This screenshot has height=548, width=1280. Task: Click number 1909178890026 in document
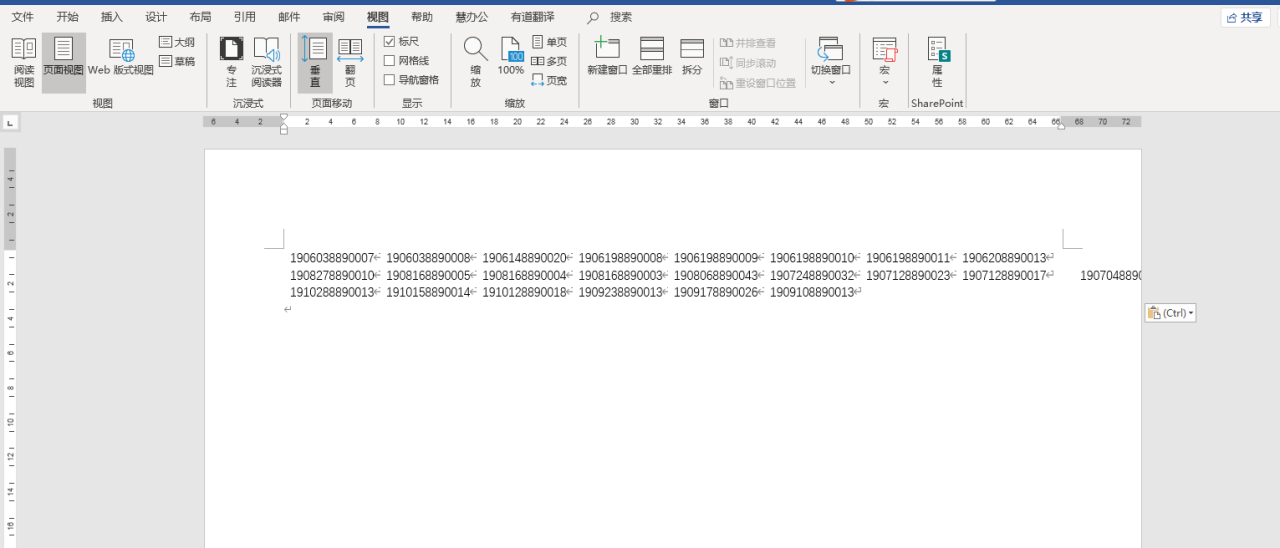click(x=716, y=292)
